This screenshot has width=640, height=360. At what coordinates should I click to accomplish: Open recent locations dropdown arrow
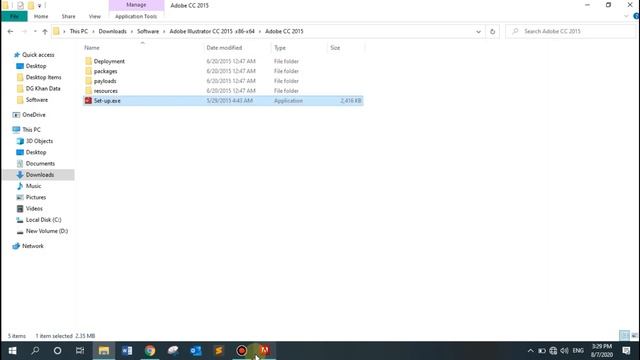(35, 31)
